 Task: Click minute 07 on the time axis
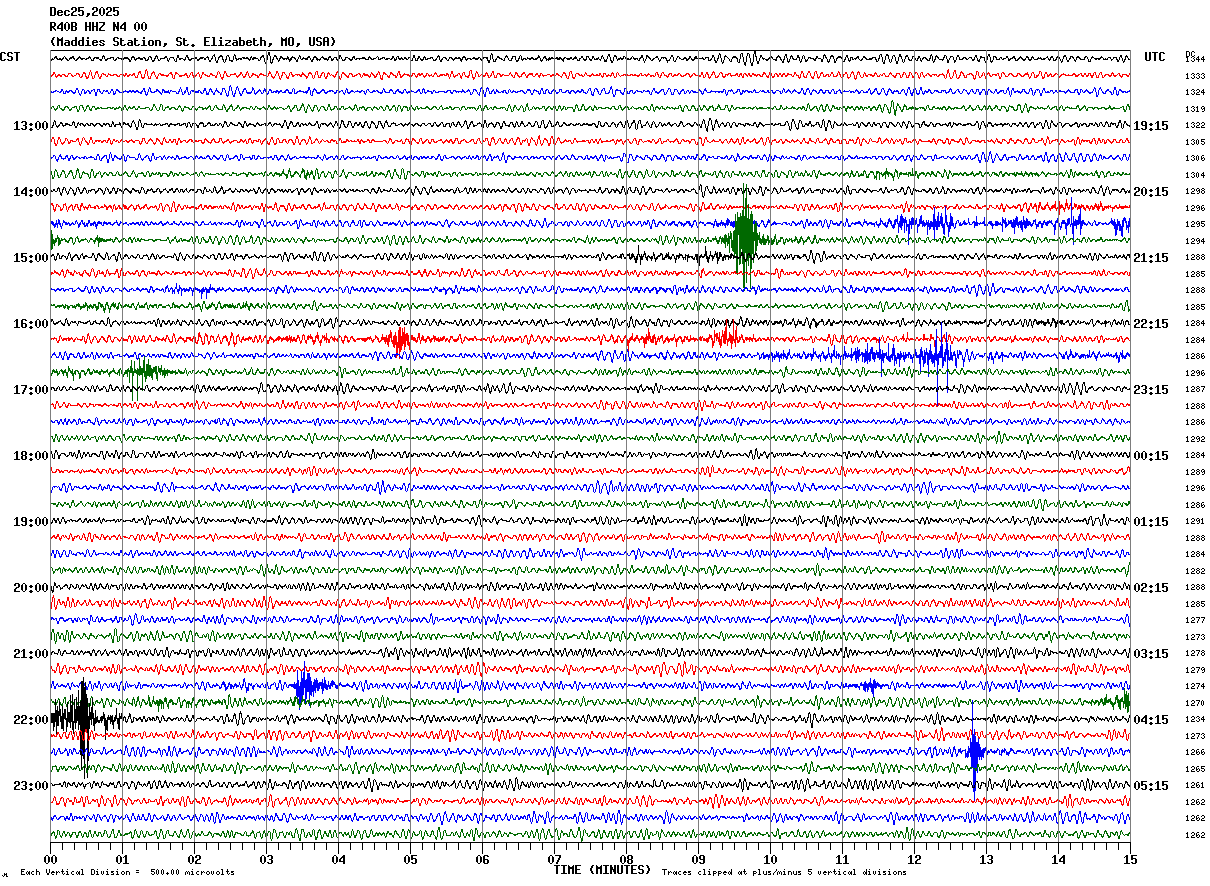pyautogui.click(x=554, y=860)
